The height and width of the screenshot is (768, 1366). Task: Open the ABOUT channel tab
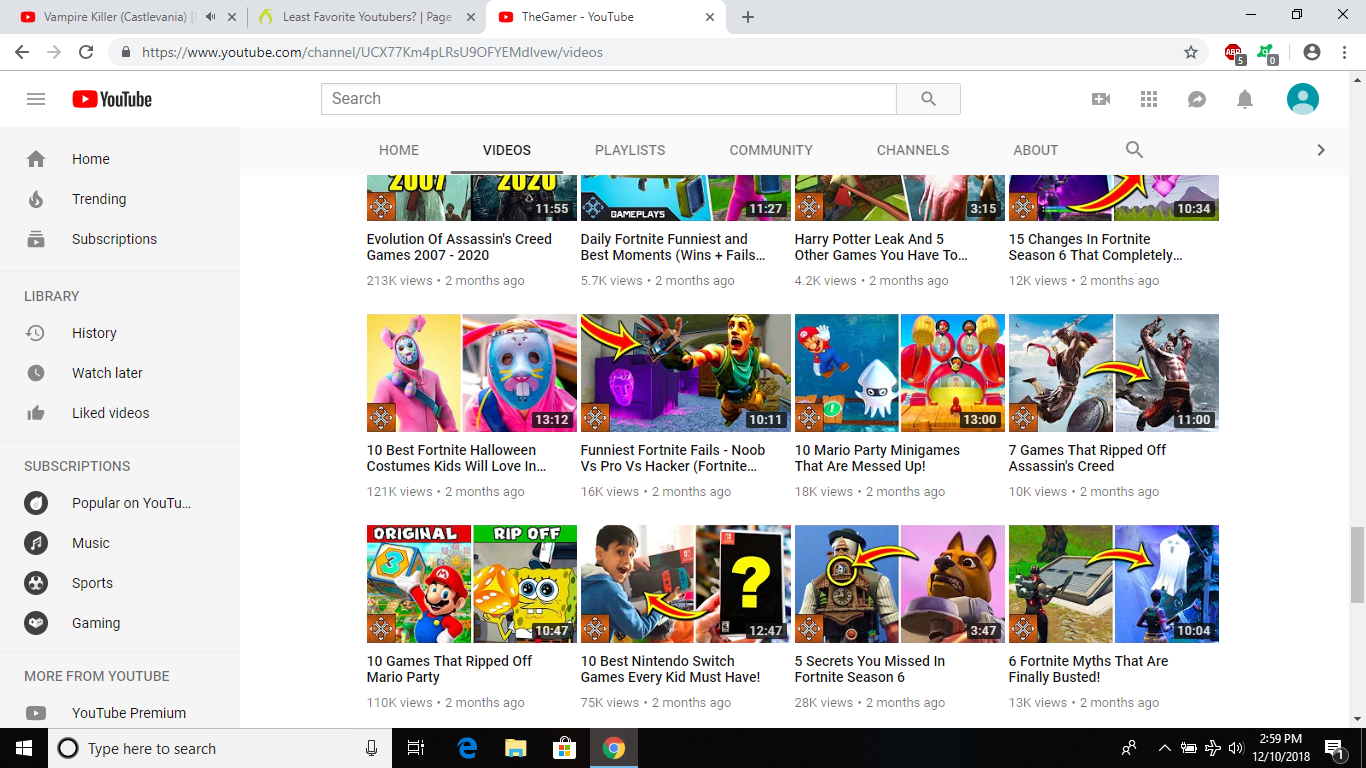1035,150
